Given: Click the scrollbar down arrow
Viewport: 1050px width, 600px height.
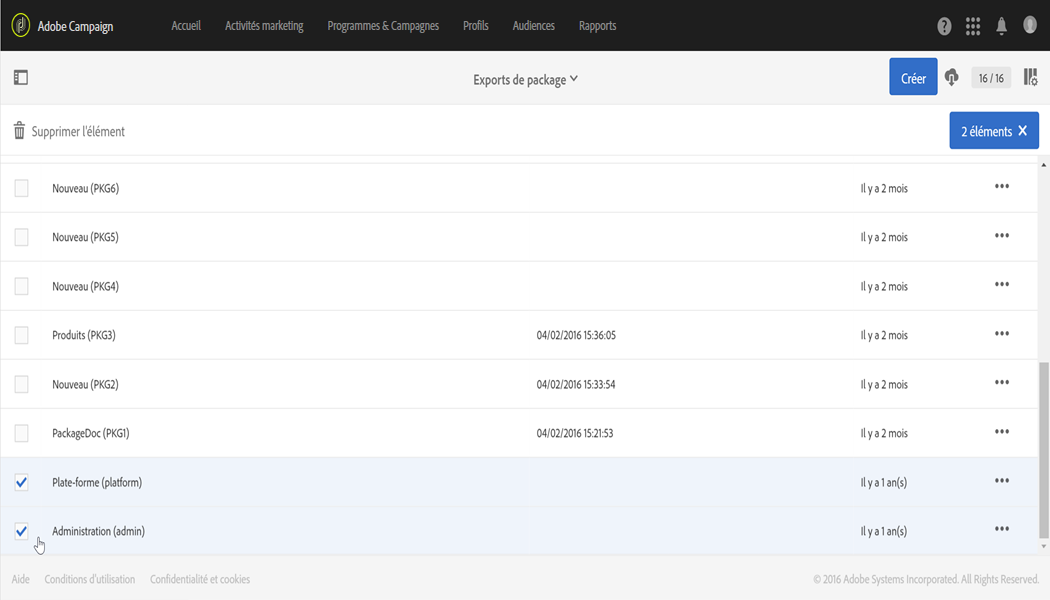Looking at the screenshot, I should tap(1043, 546).
